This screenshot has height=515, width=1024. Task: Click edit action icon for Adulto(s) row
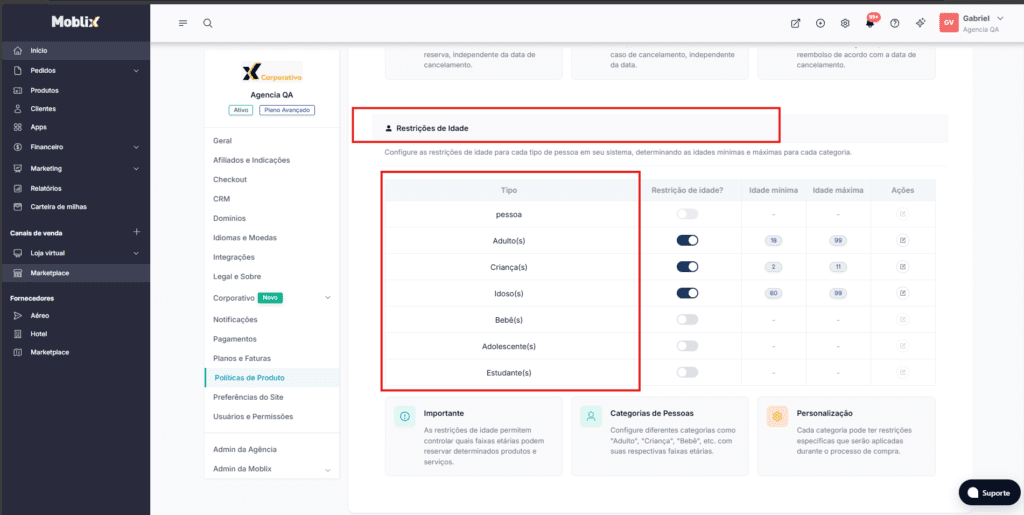903,240
